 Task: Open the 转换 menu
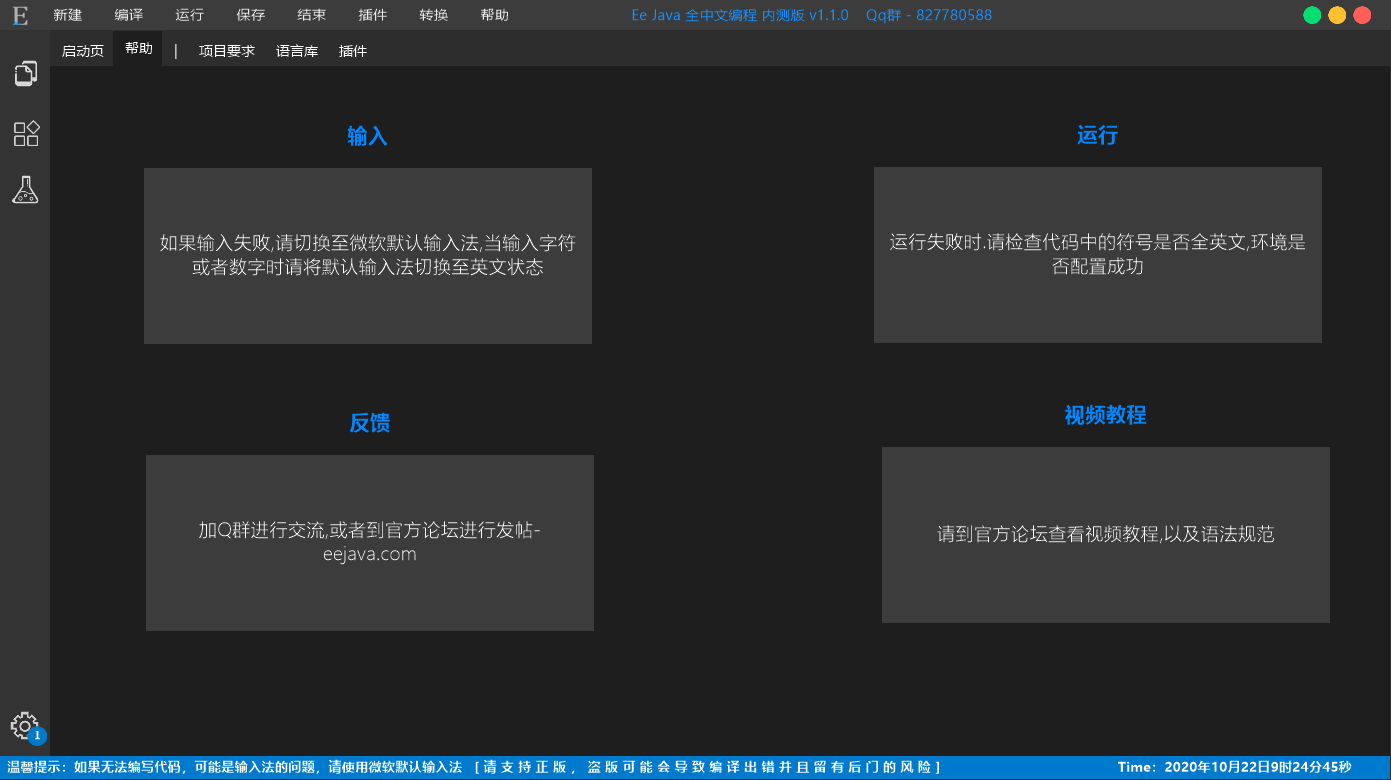(434, 15)
